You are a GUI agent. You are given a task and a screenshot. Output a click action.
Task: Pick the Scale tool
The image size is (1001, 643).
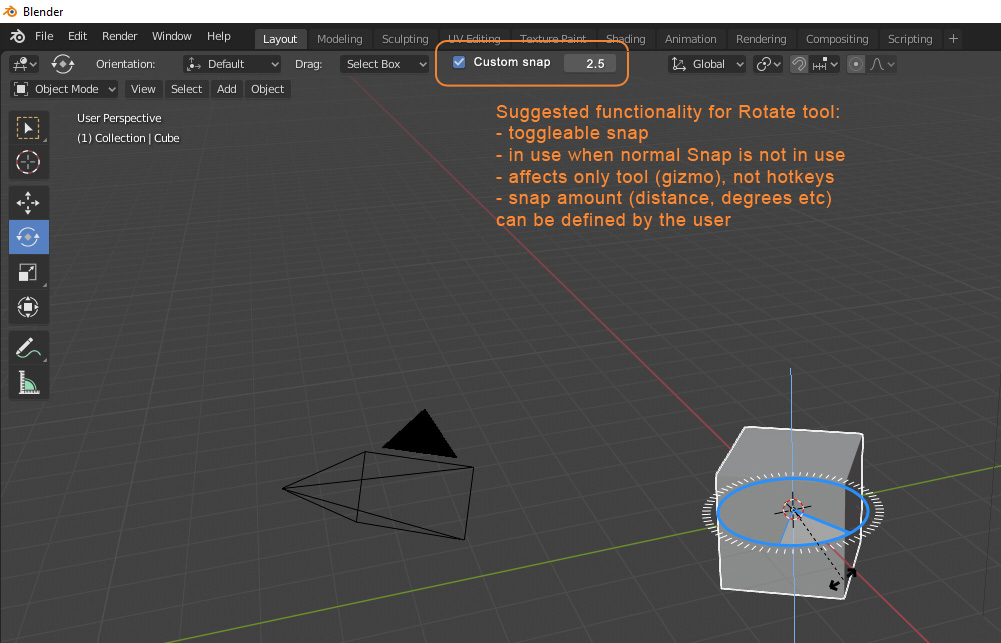pos(28,273)
